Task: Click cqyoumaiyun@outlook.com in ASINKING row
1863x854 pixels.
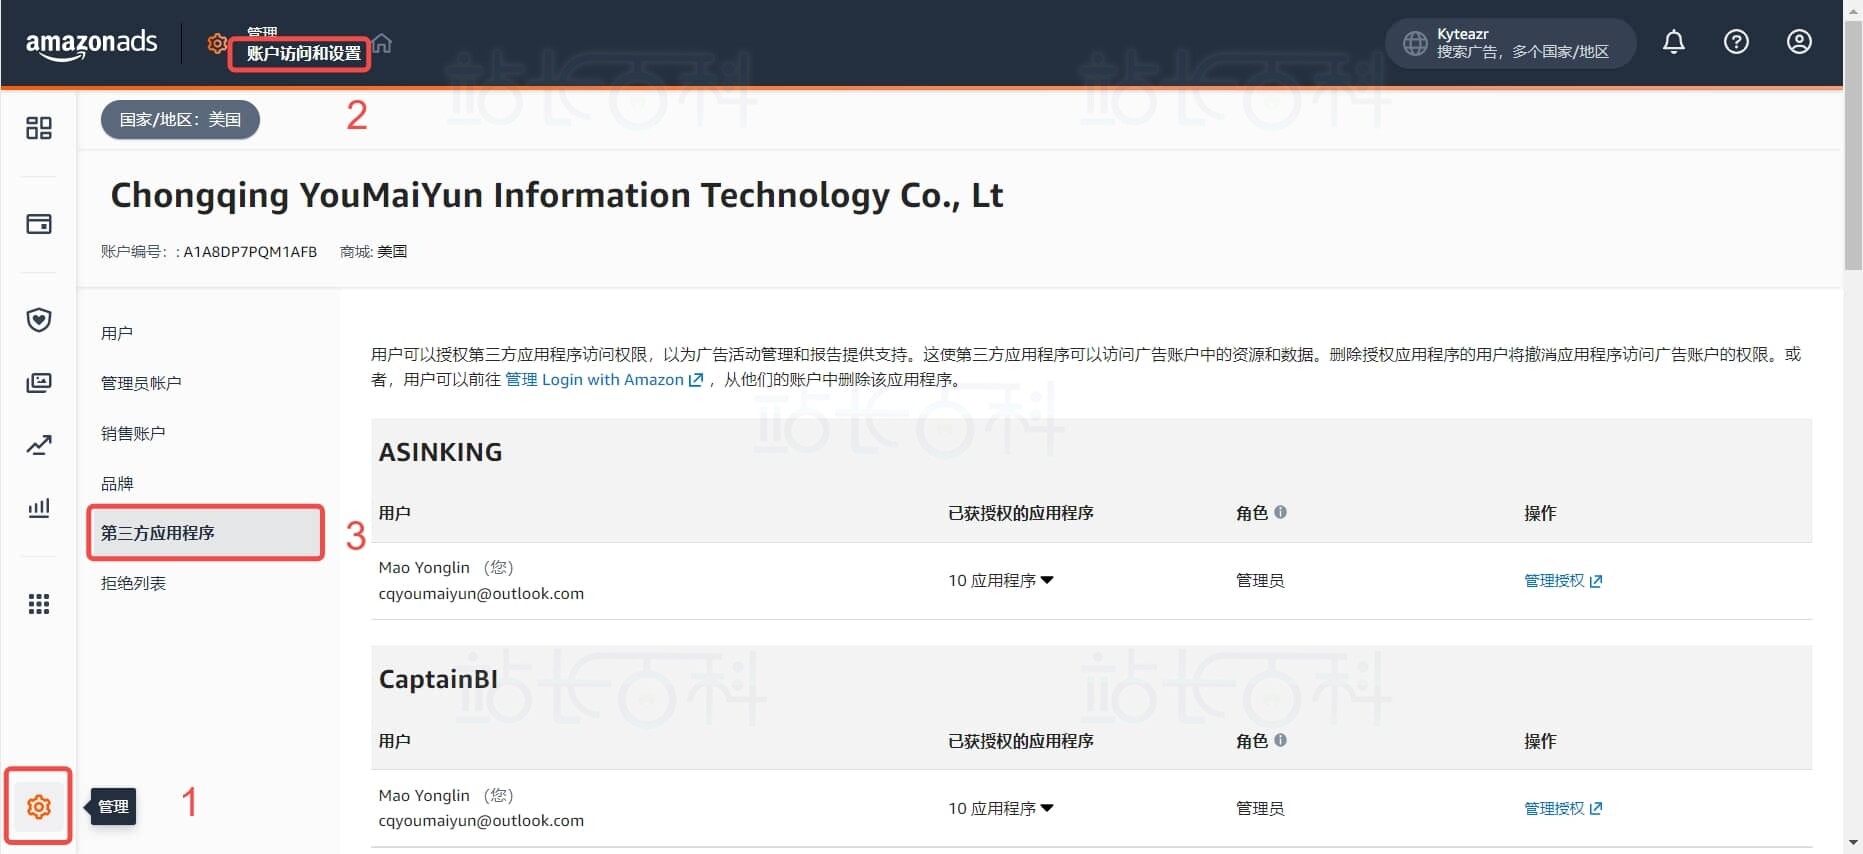Action: point(481,594)
